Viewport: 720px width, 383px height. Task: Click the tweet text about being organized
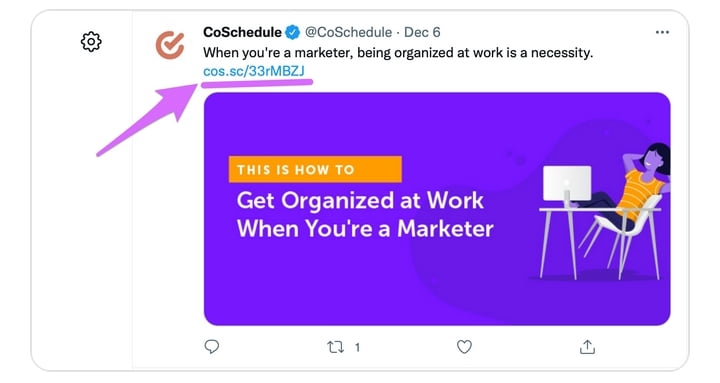[398, 53]
